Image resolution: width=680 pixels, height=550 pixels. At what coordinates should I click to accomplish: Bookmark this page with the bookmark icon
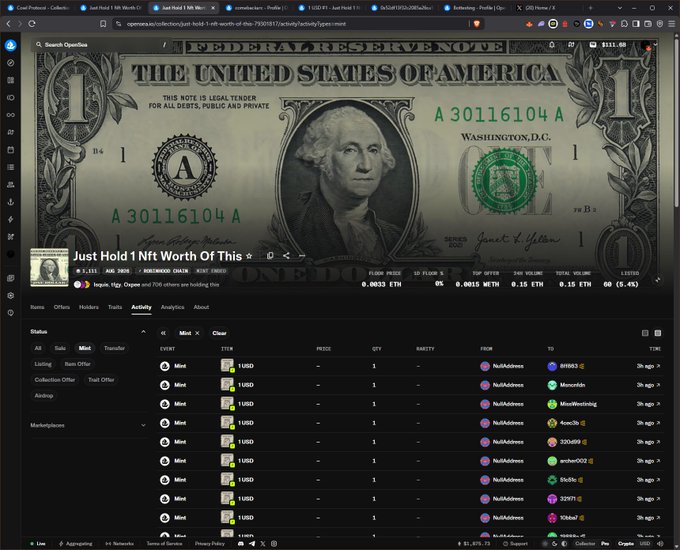[x=103, y=24]
